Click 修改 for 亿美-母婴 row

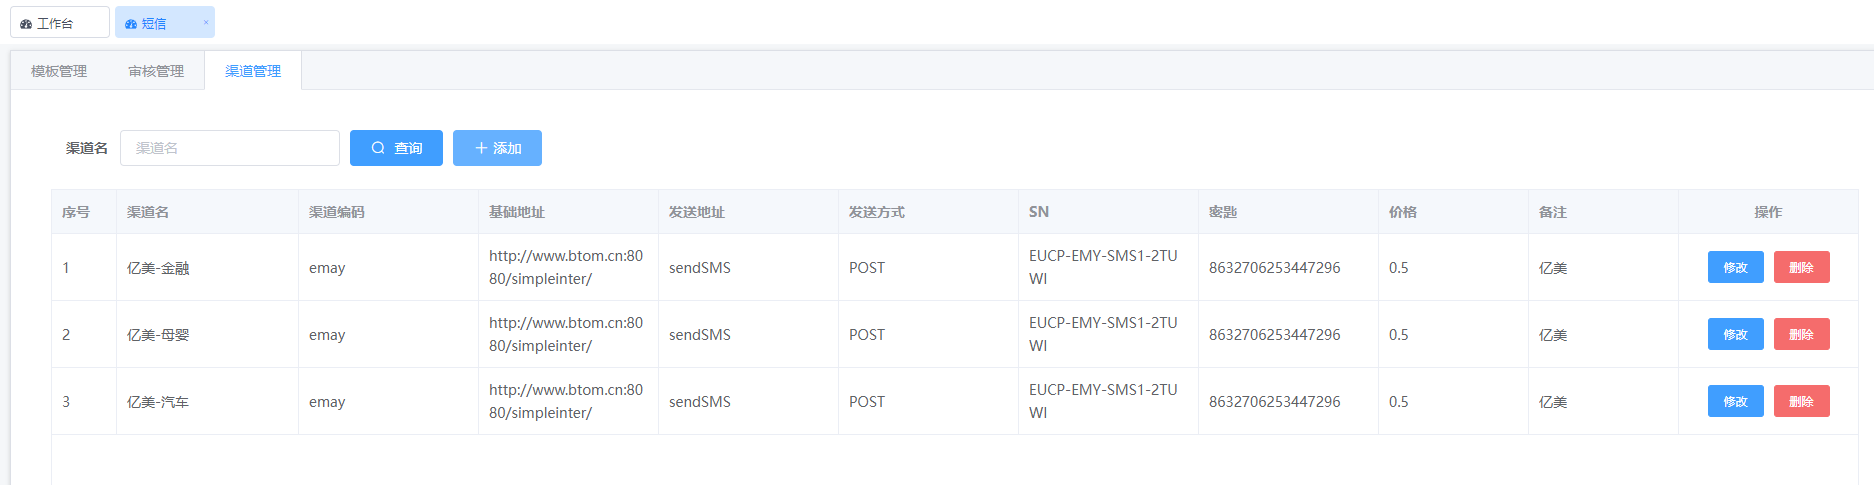pyautogui.click(x=1736, y=334)
